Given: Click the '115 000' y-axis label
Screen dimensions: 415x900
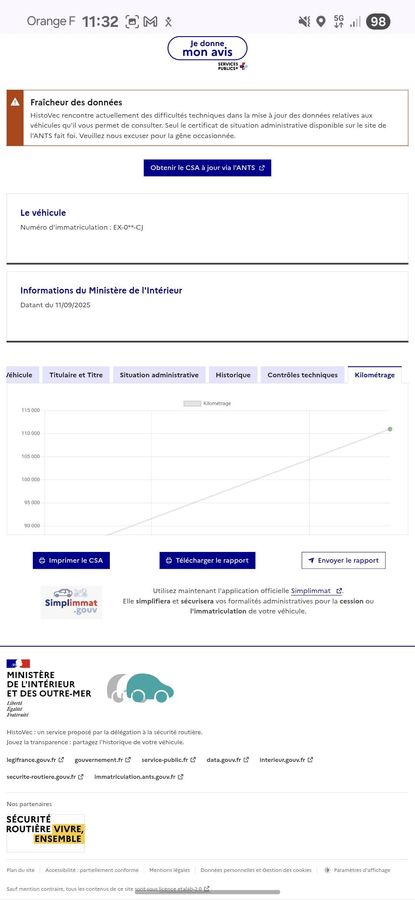Looking at the screenshot, I should (30, 410).
